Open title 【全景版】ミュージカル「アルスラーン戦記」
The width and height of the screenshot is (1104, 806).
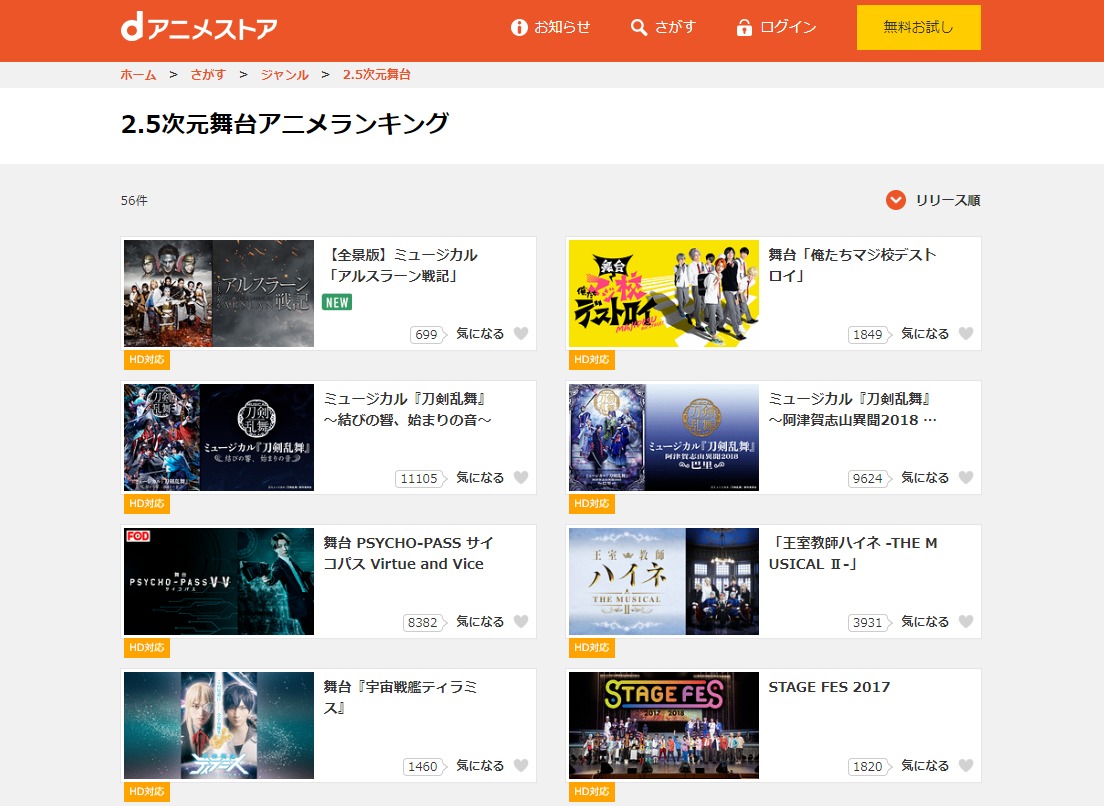pyautogui.click(x=401, y=265)
